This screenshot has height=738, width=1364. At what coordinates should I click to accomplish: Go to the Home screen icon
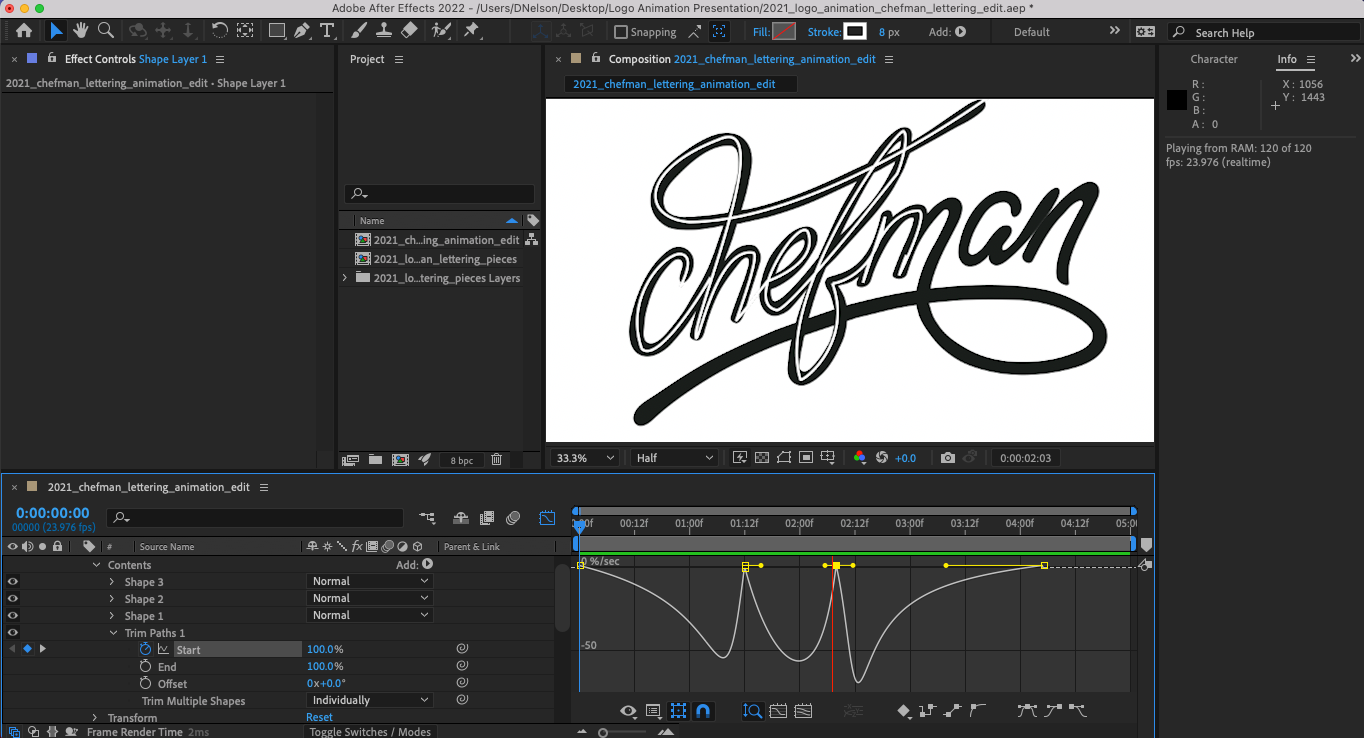[x=24, y=31]
